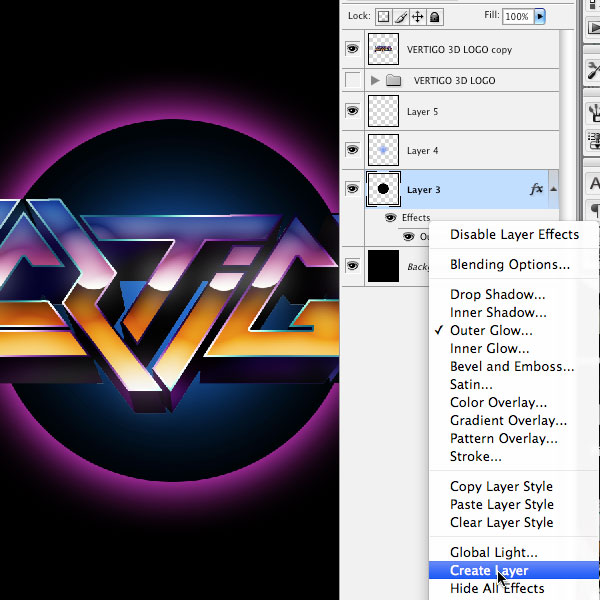Hide the VERTIGO 3D LOGO copy layer
Screen dimensions: 600x600
(x=352, y=48)
